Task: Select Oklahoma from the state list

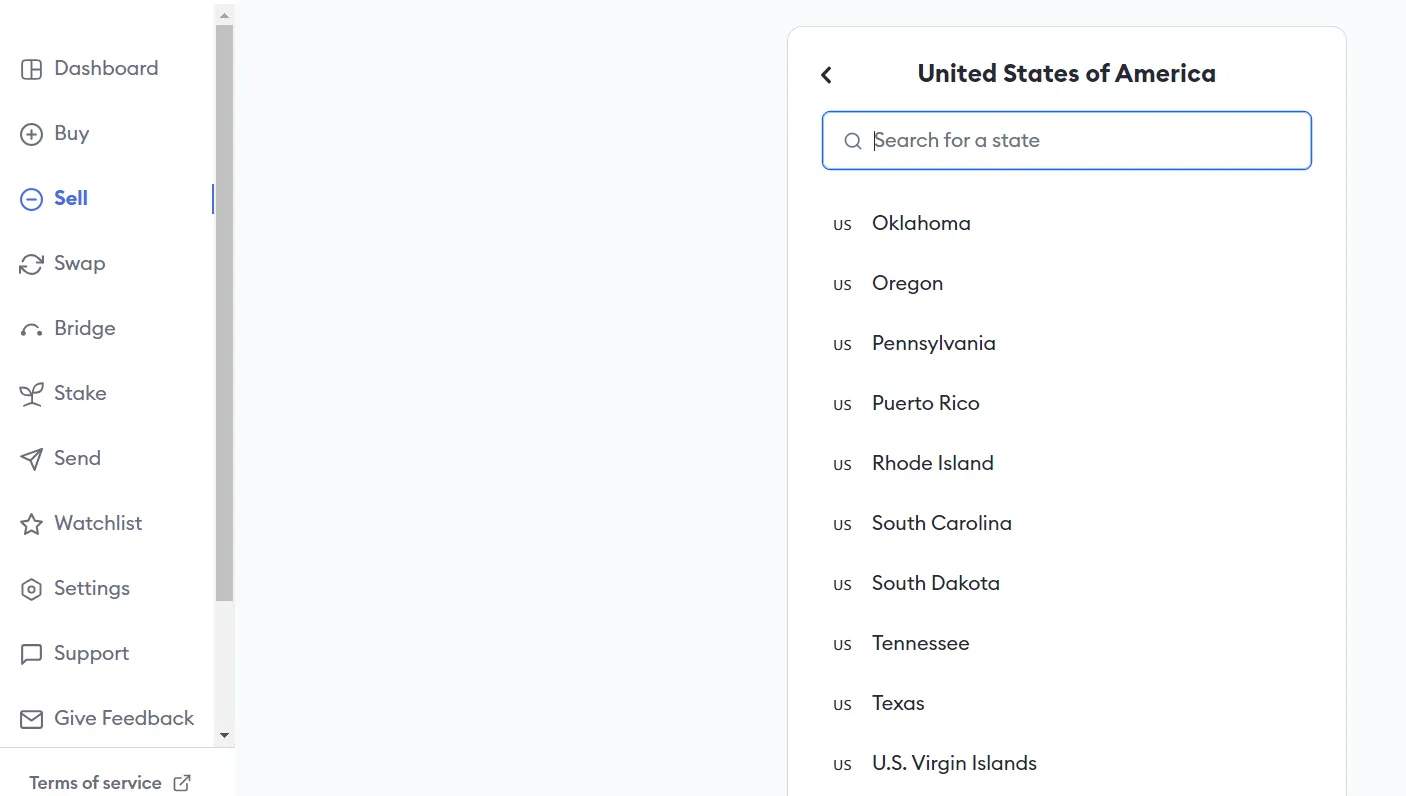Action: pos(921,223)
